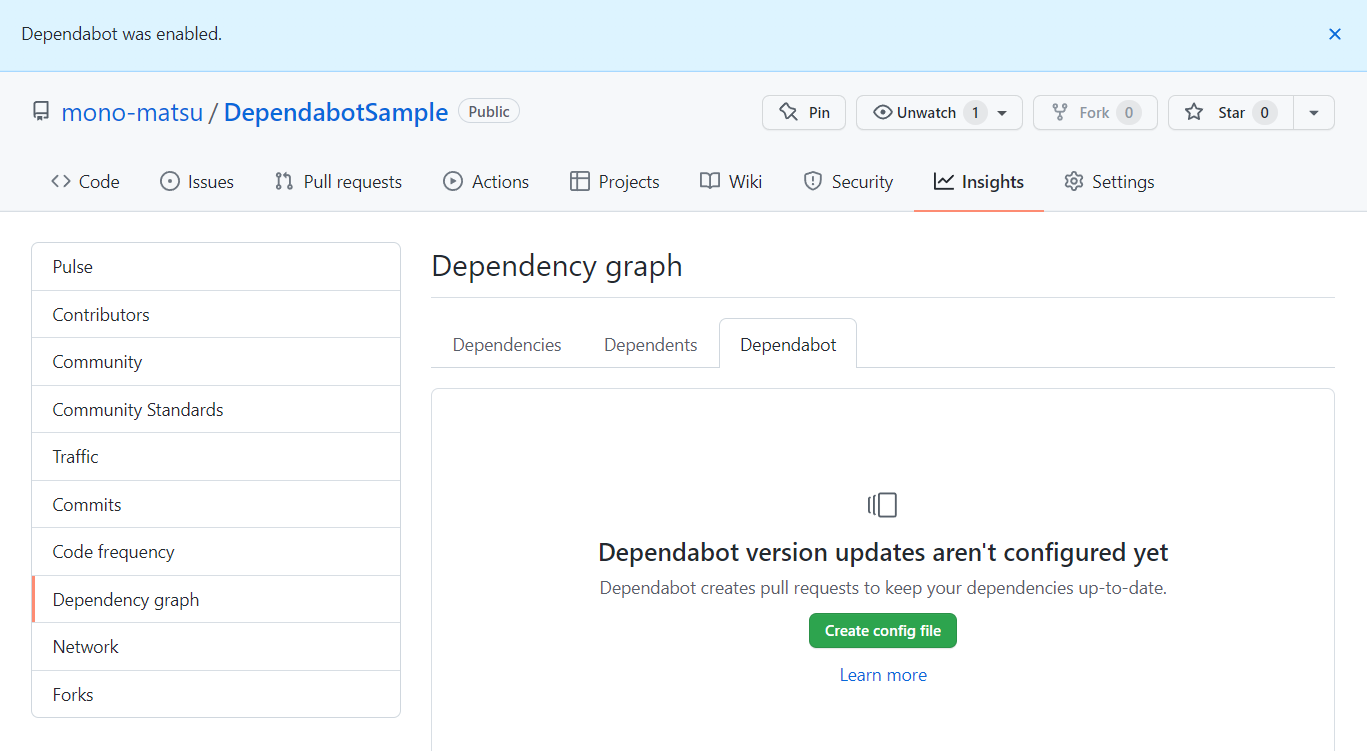1367x751 pixels.
Task: Open Actions using its play-circle icon
Action: click(455, 181)
